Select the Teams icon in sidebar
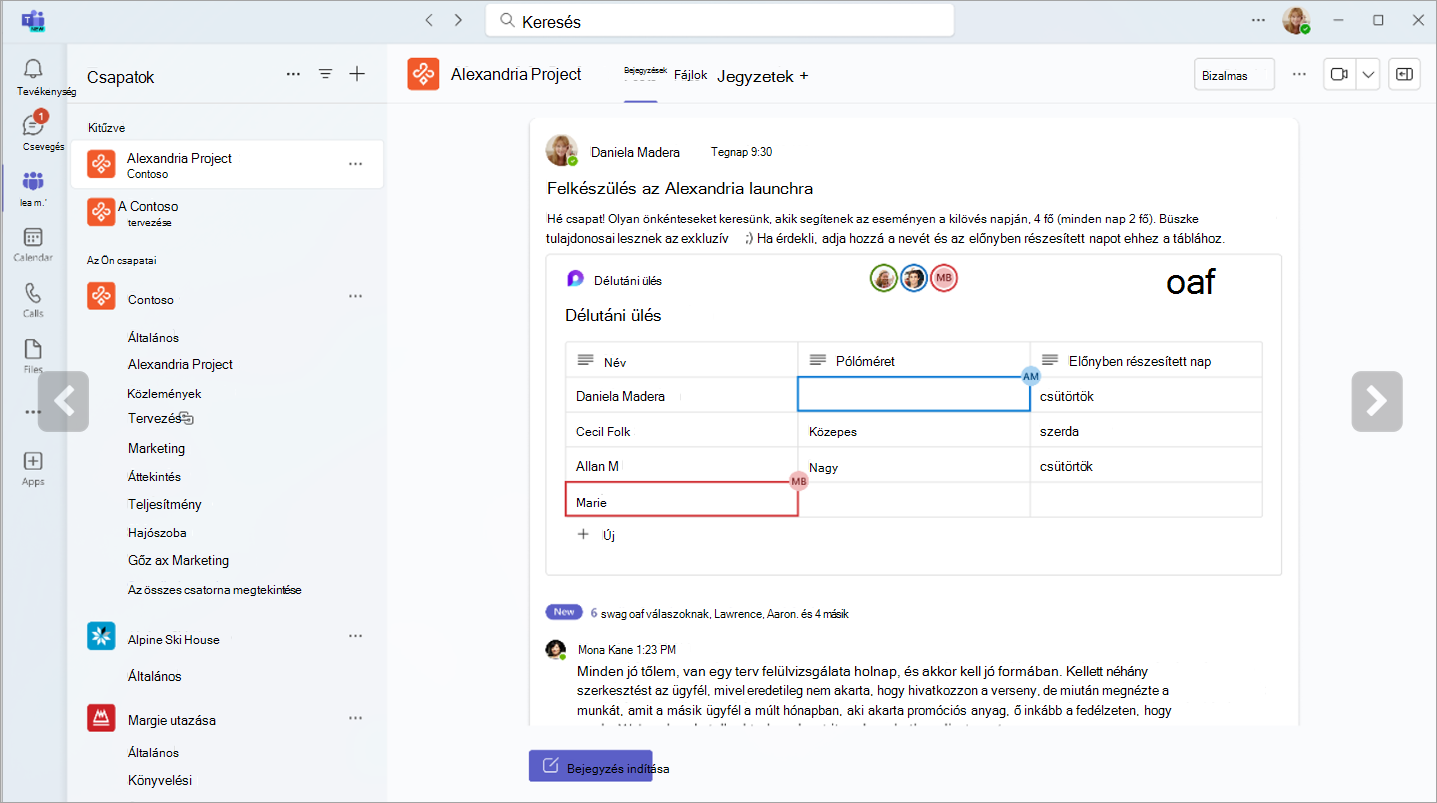Viewport: 1437px width, 803px height. tap(33, 187)
